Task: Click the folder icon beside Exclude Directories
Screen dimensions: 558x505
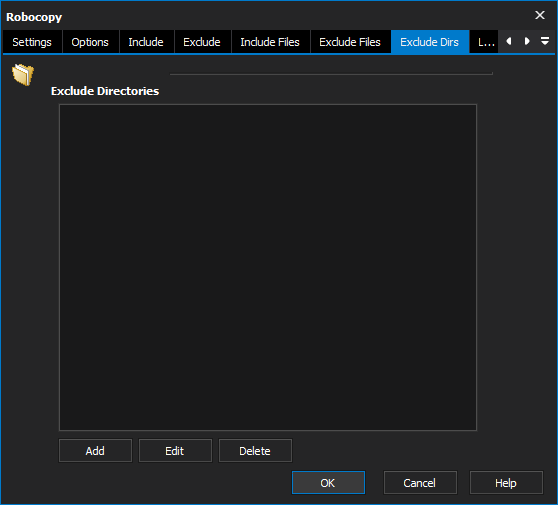Action: (x=23, y=74)
